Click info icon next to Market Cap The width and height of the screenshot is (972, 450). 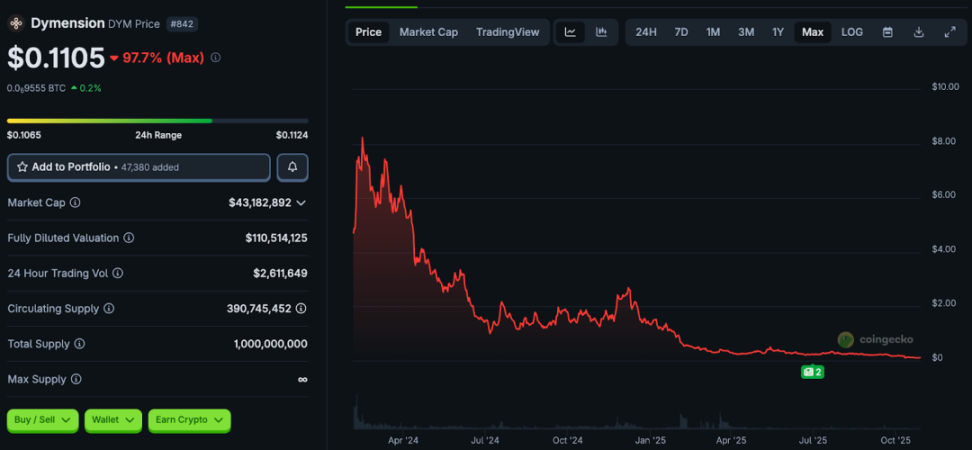[75, 203]
